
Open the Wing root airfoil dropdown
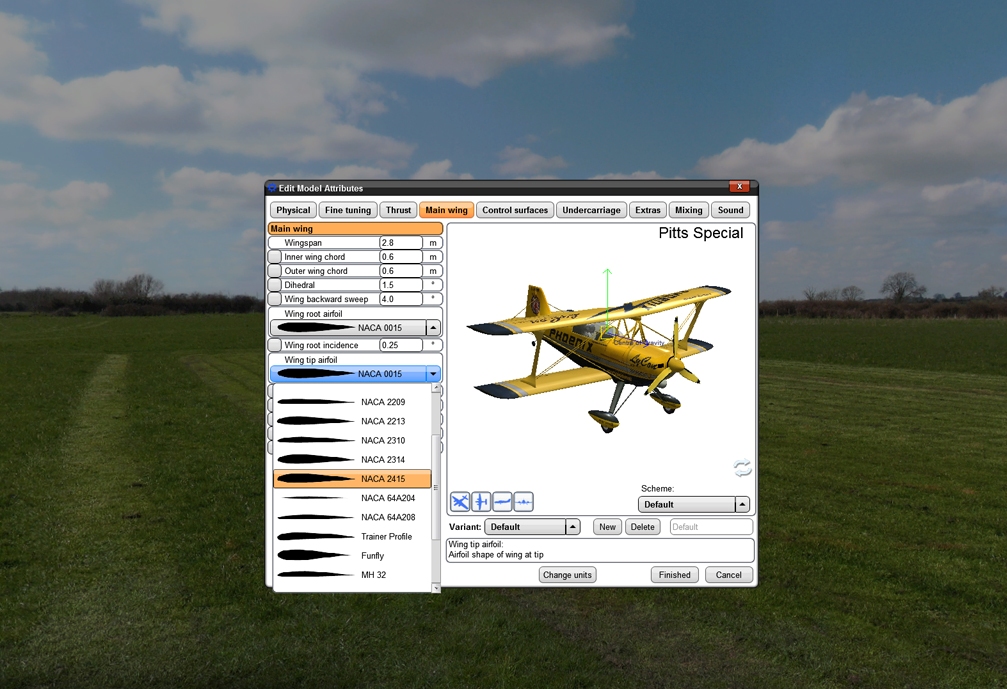pos(432,328)
